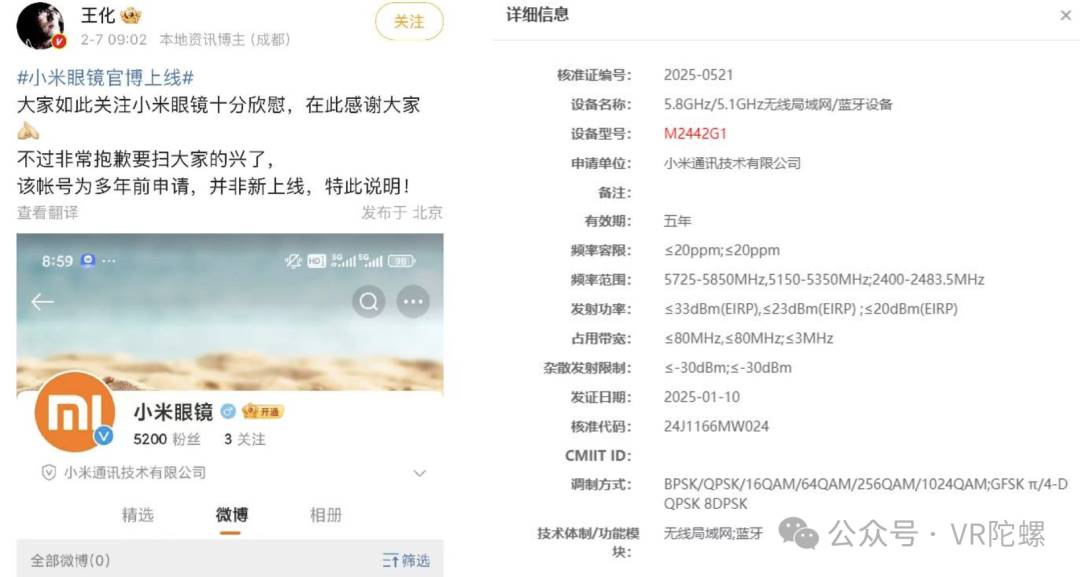This screenshot has width=1080, height=577.
Task: Switch to the 精选 tab
Action: point(138,514)
